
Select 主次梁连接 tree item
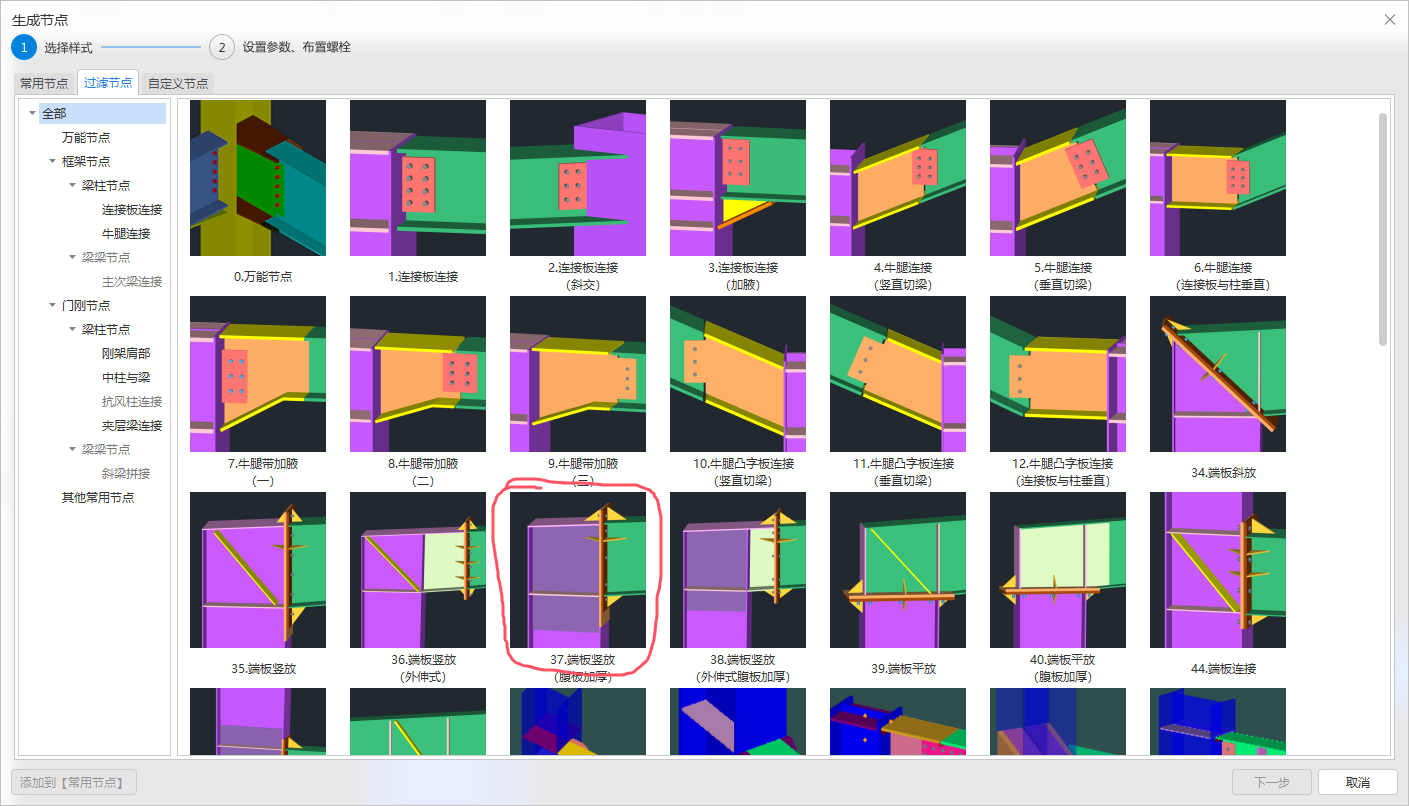point(132,281)
